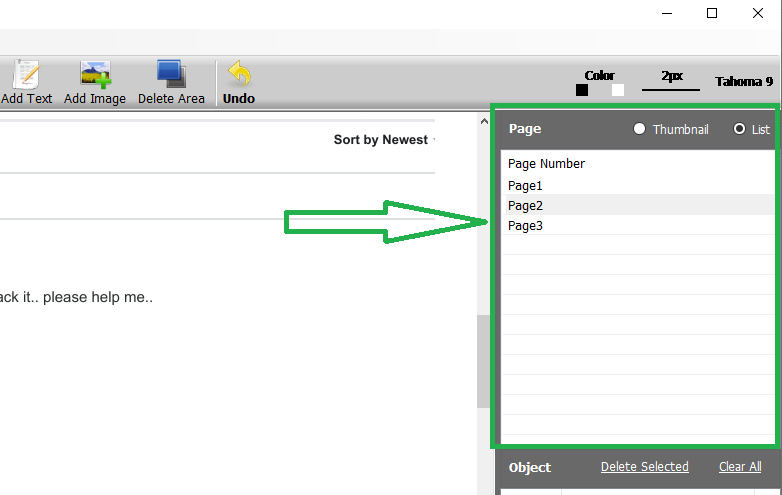Select the Delete Area tool
This screenshot has width=782, height=495.
coord(171,82)
